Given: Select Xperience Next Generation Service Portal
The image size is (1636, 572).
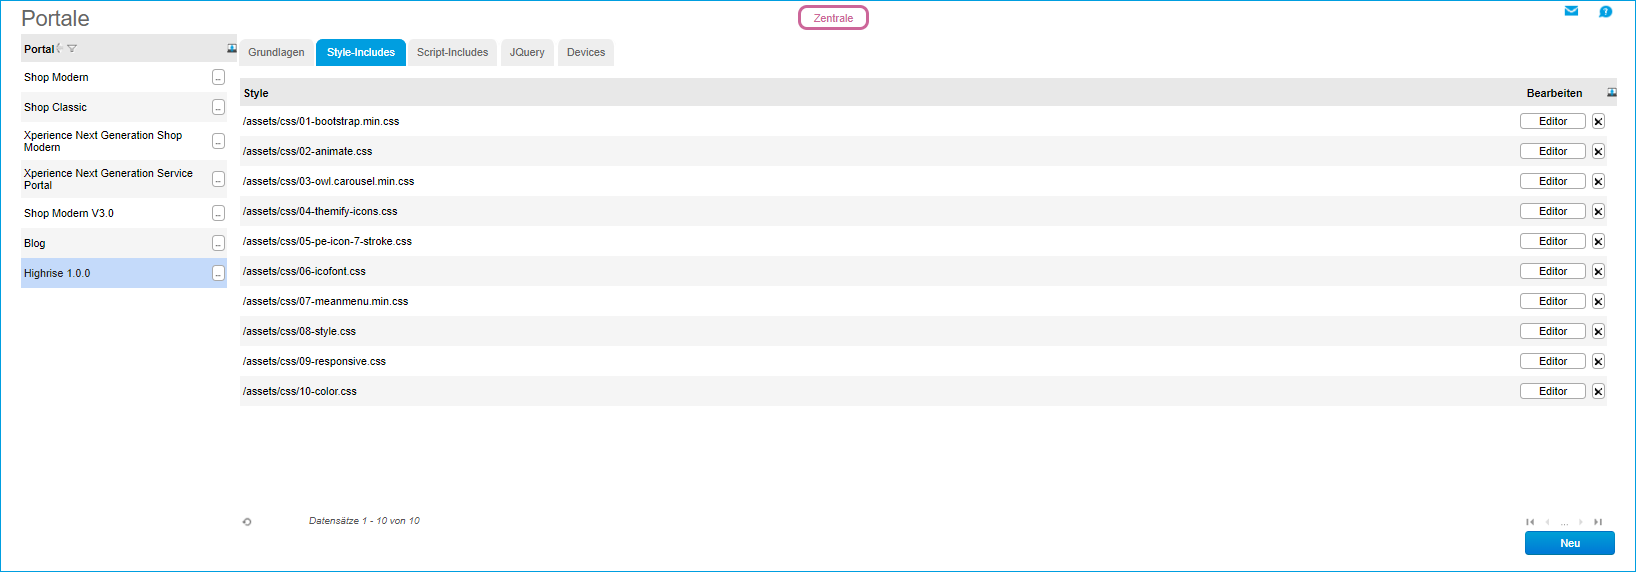Looking at the screenshot, I should pos(124,179).
